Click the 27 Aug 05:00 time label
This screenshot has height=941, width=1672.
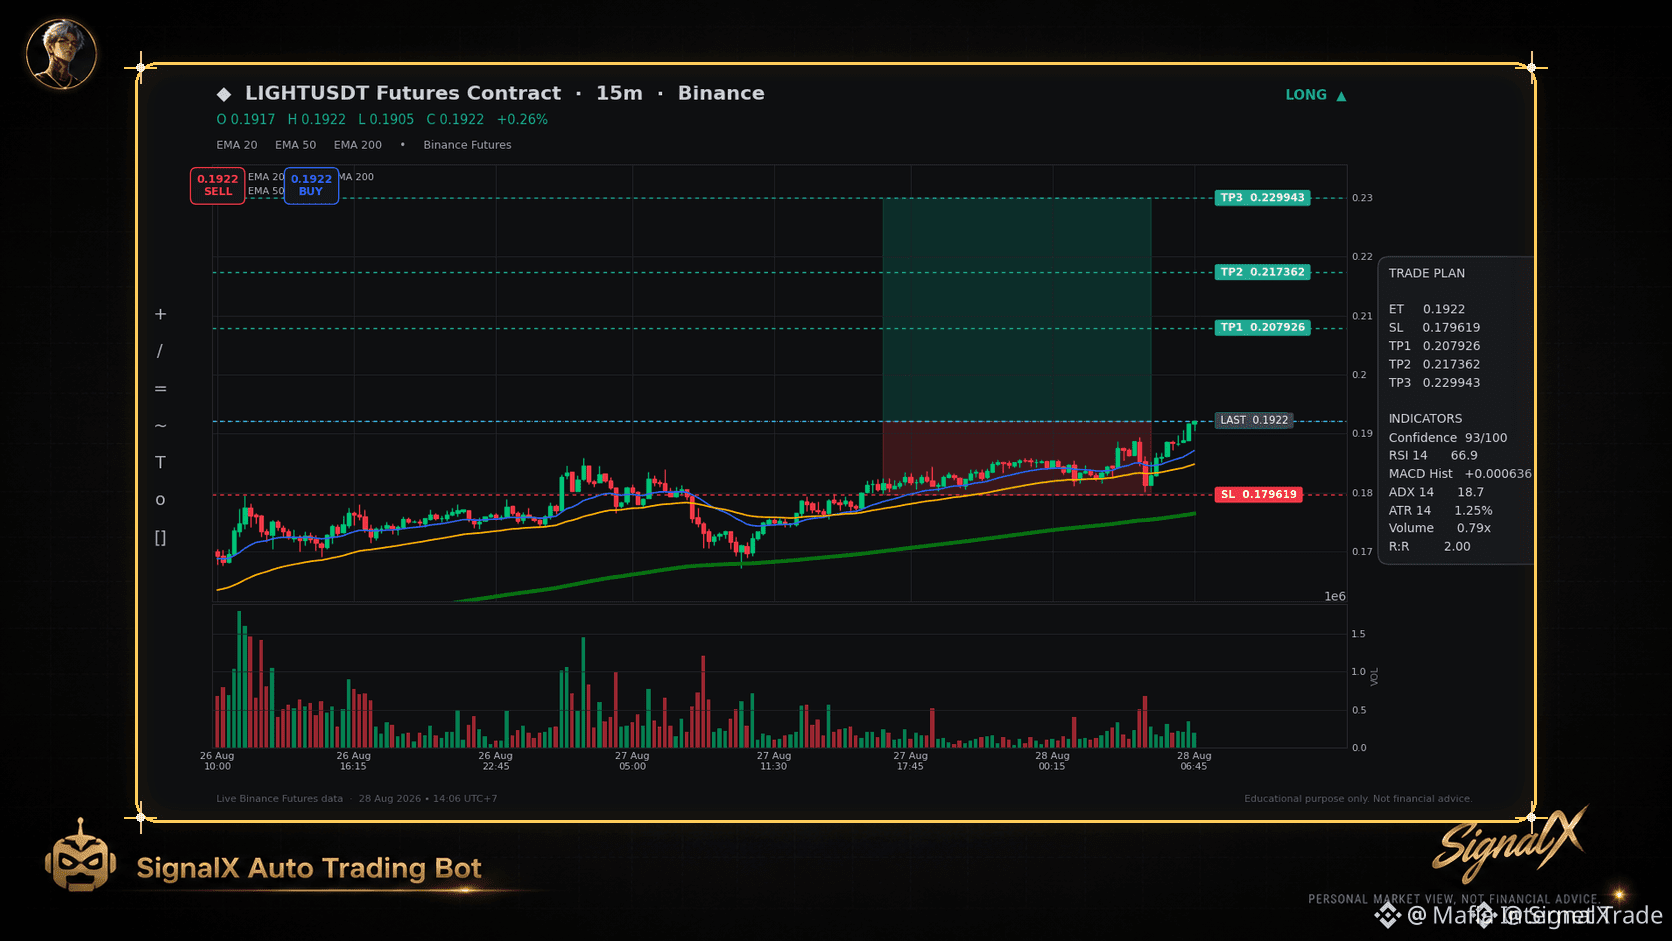632,761
